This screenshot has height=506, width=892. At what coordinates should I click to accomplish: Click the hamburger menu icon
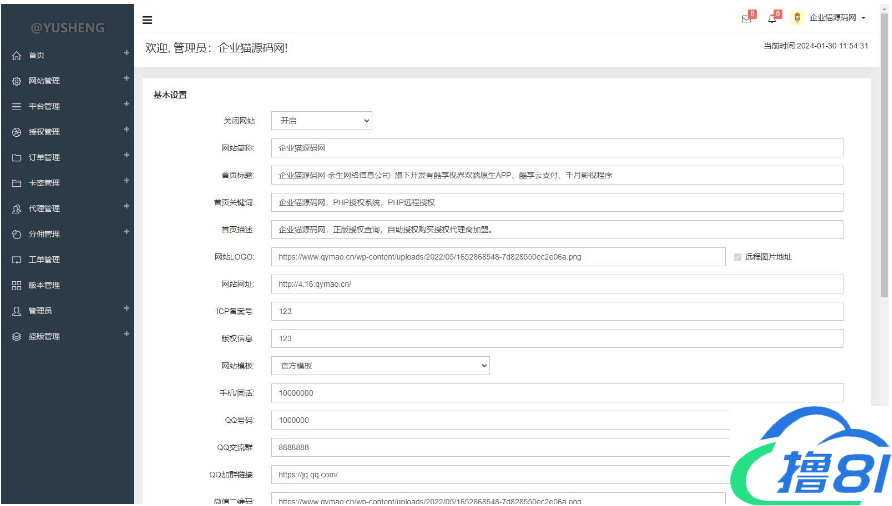click(148, 19)
